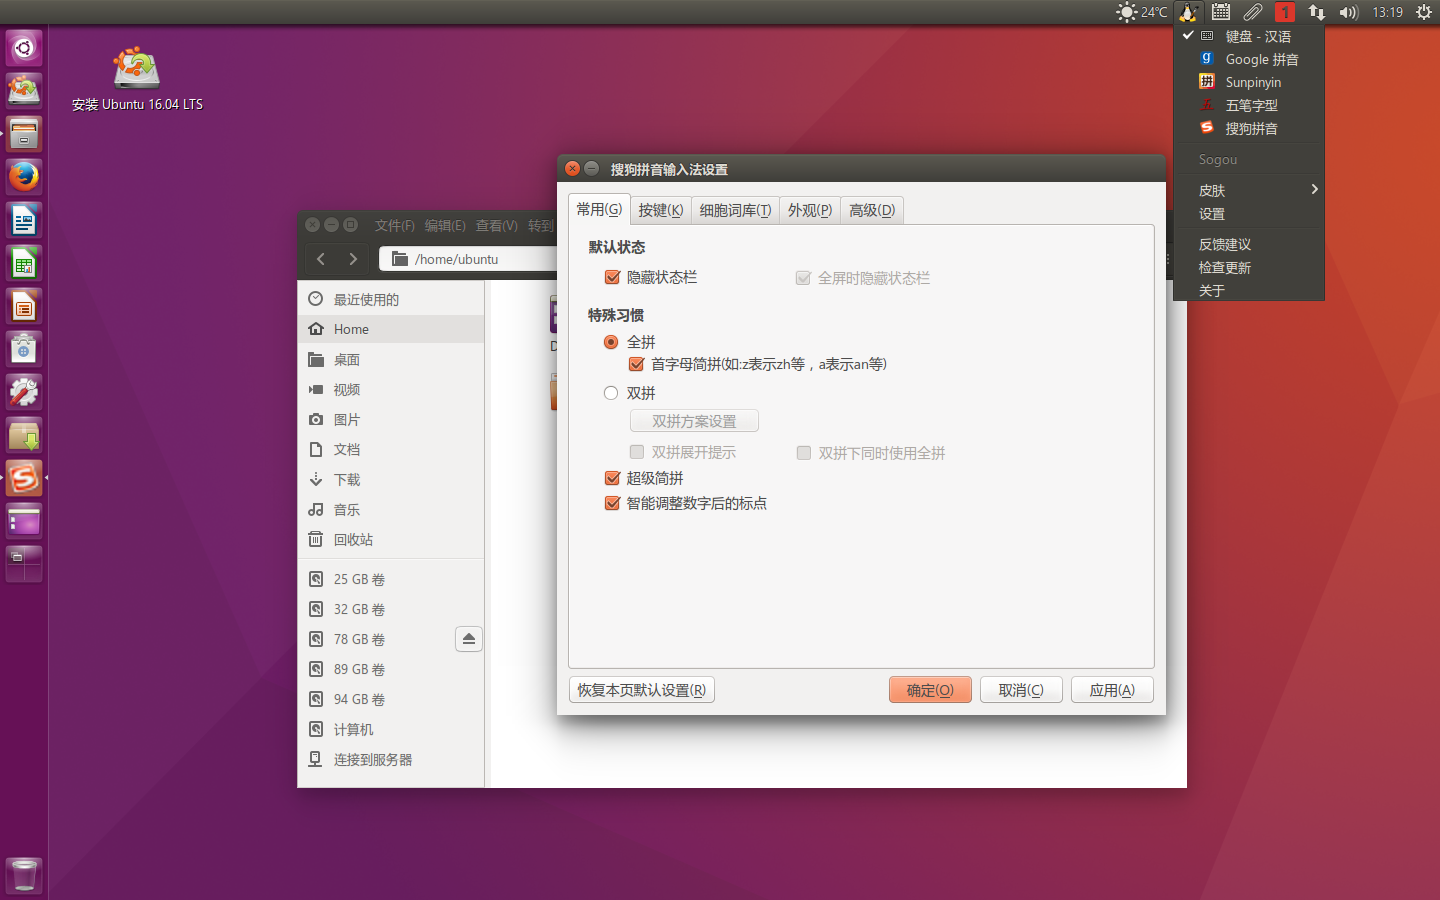Open the sound volume indicator

[1349, 12]
